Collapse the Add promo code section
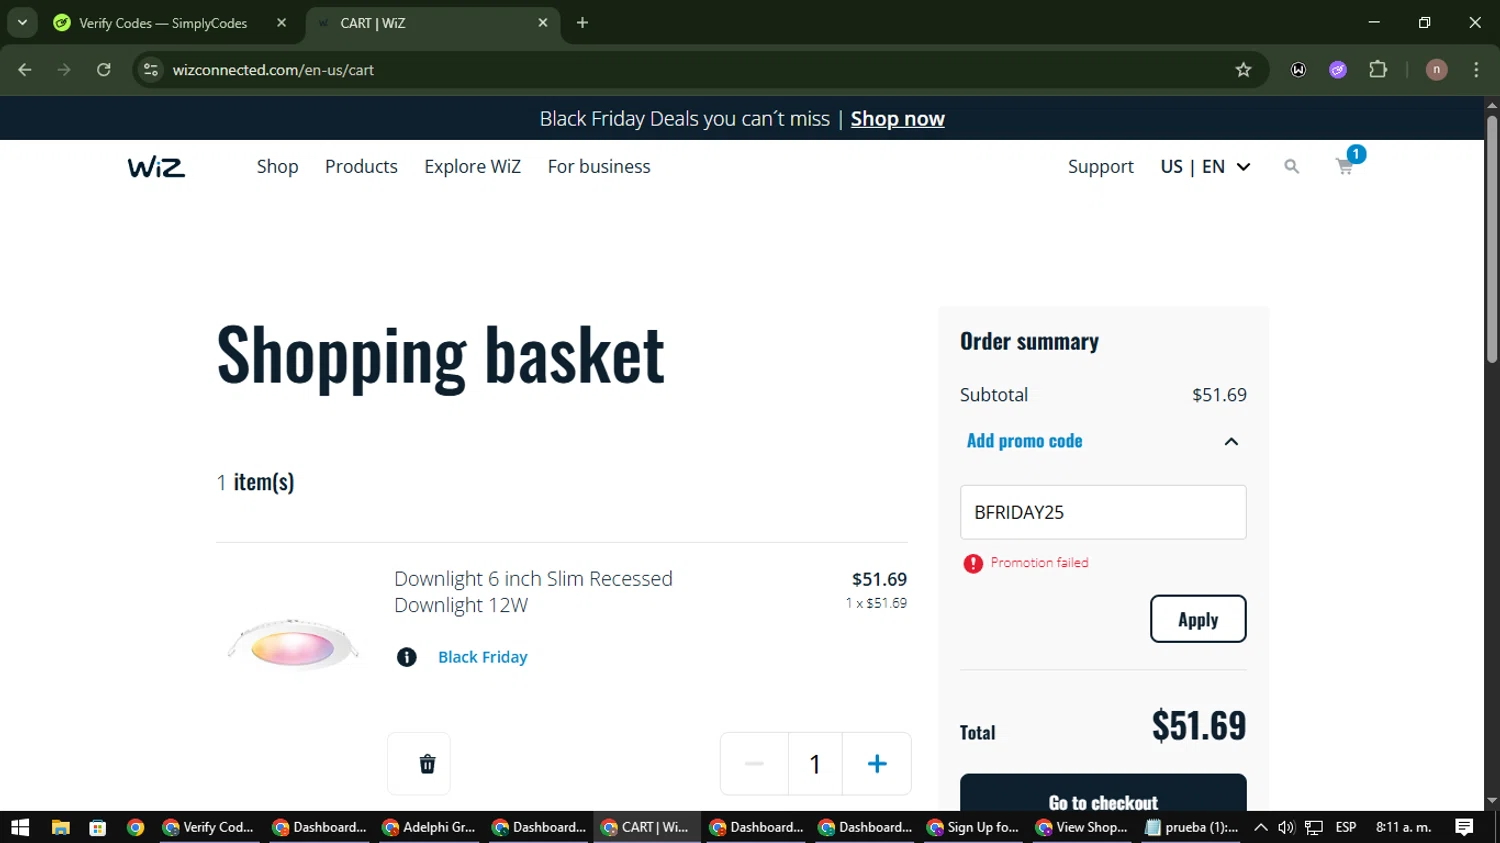 pos(1231,442)
